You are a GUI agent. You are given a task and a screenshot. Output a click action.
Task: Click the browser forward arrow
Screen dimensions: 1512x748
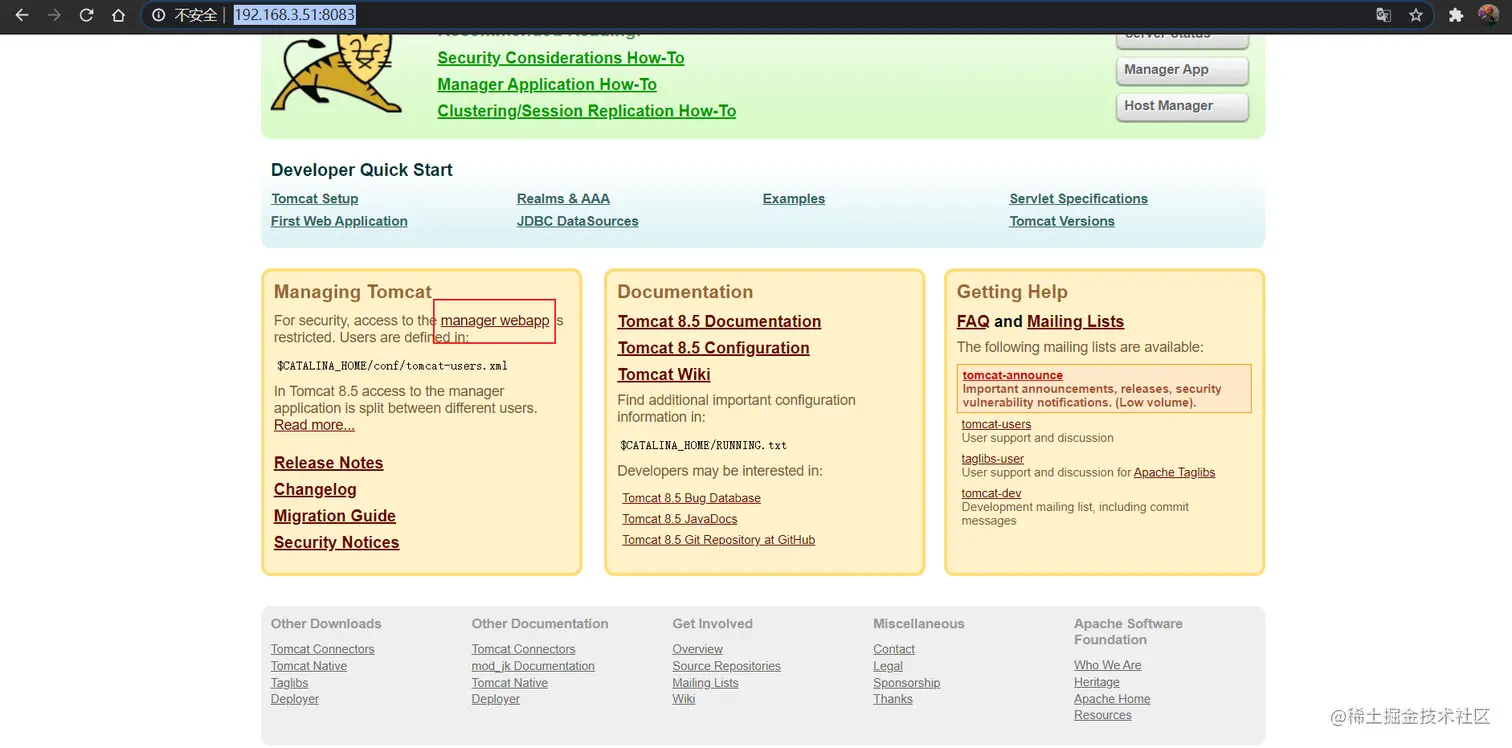pos(54,15)
